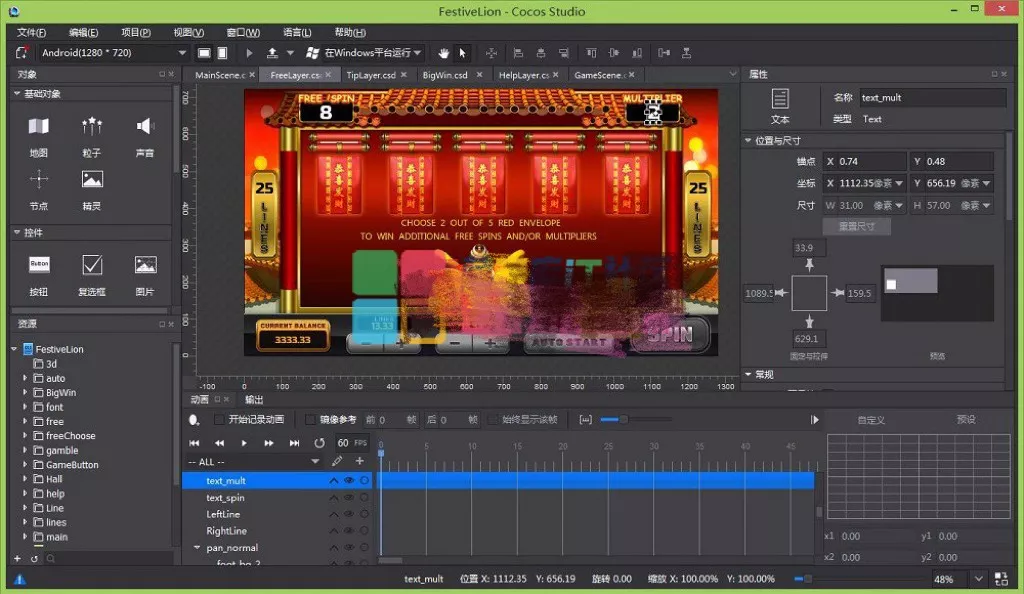
Task: Enable 开始记录动画 checkbox
Action: tap(220, 420)
